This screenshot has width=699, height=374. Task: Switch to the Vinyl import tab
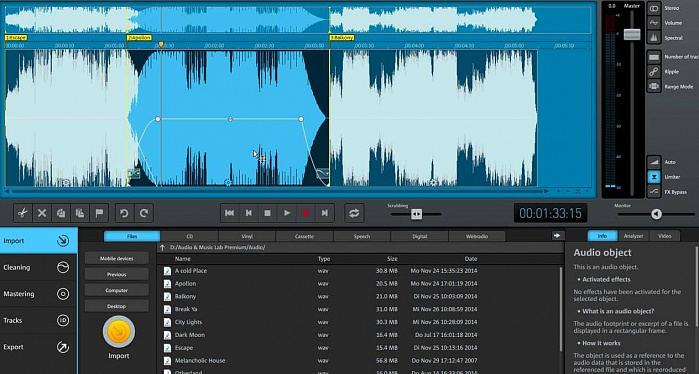click(x=247, y=236)
